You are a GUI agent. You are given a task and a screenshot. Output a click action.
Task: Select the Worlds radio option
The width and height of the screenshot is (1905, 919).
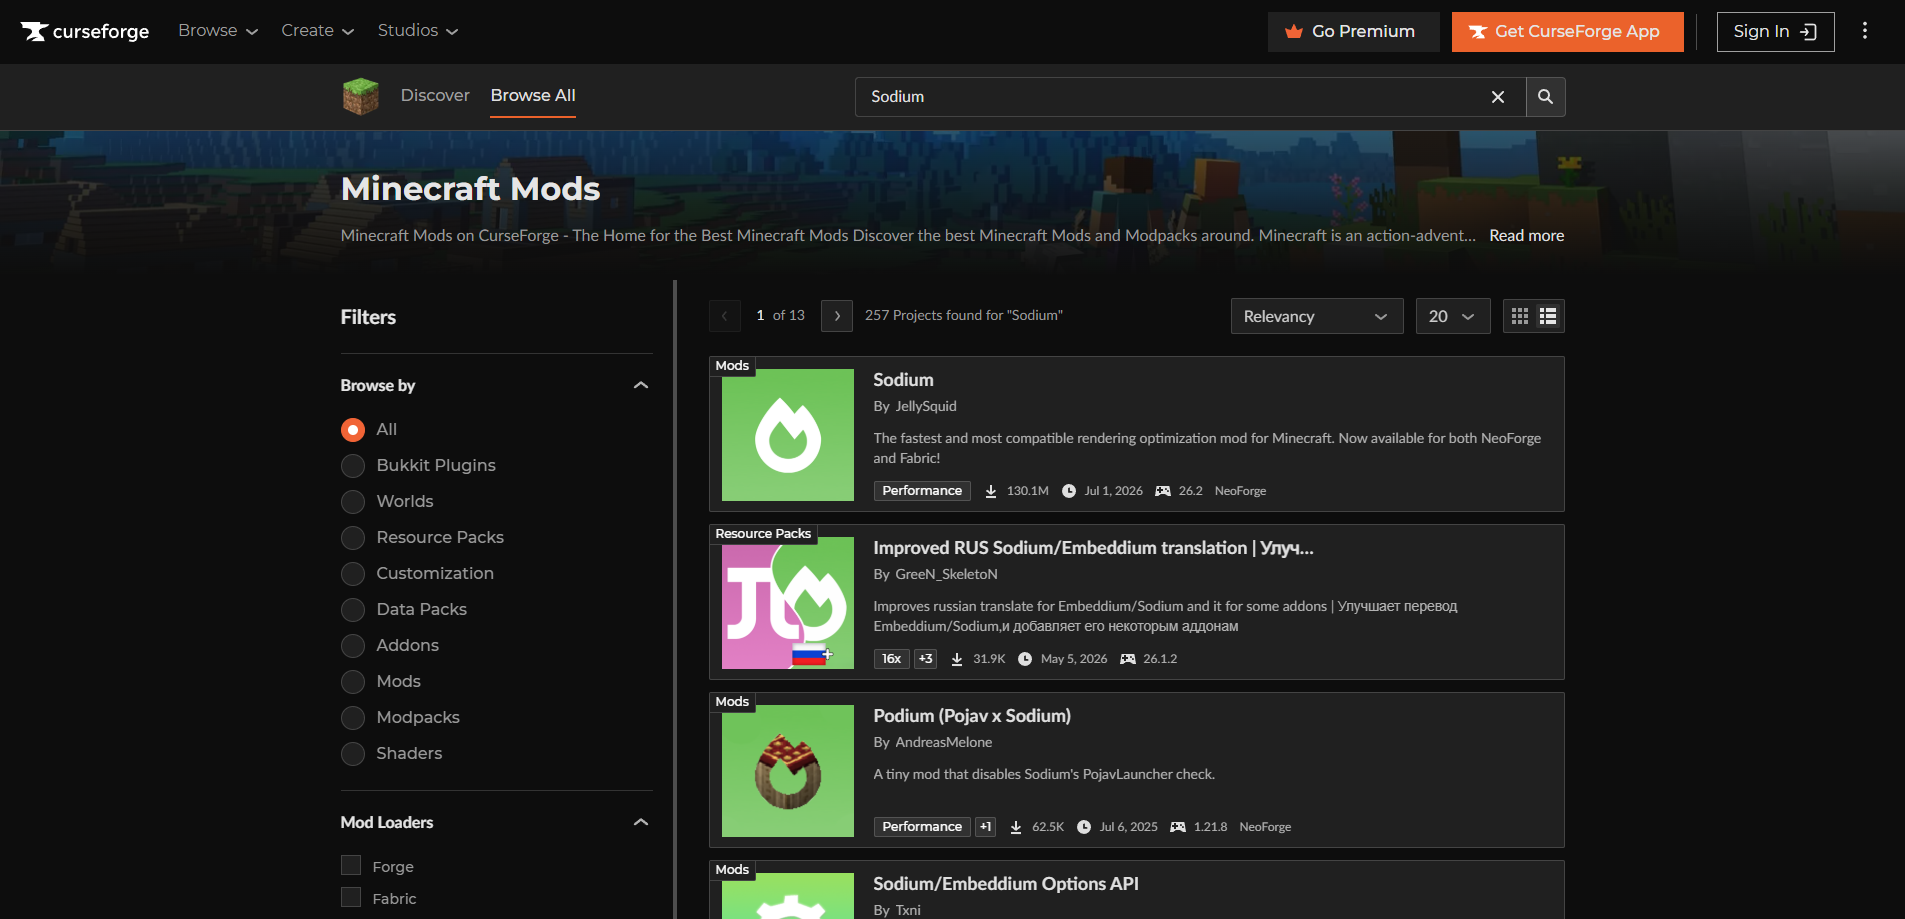click(353, 502)
